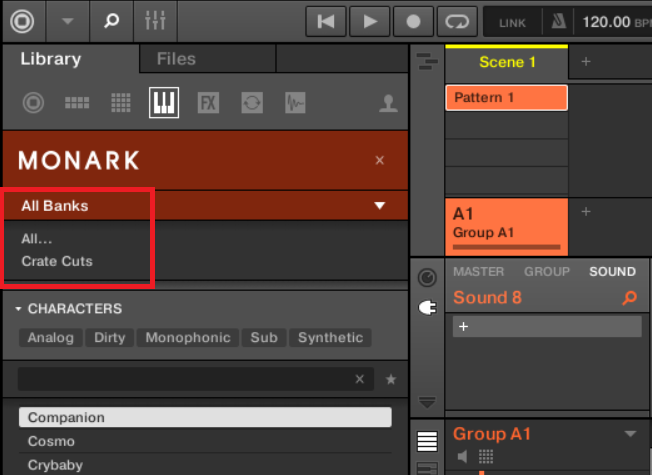Select the Loops type icon in the browser
The height and width of the screenshot is (475, 653).
pos(252,102)
